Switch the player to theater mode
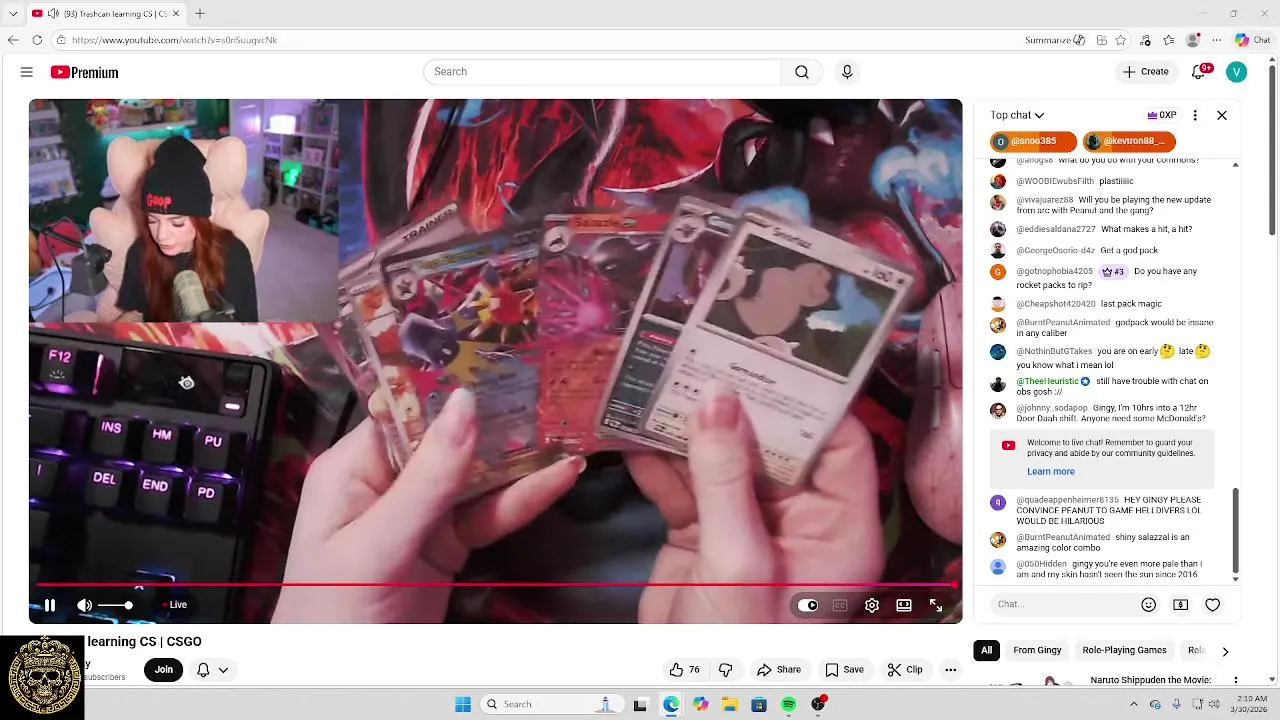This screenshot has width=1280, height=720. tap(904, 605)
